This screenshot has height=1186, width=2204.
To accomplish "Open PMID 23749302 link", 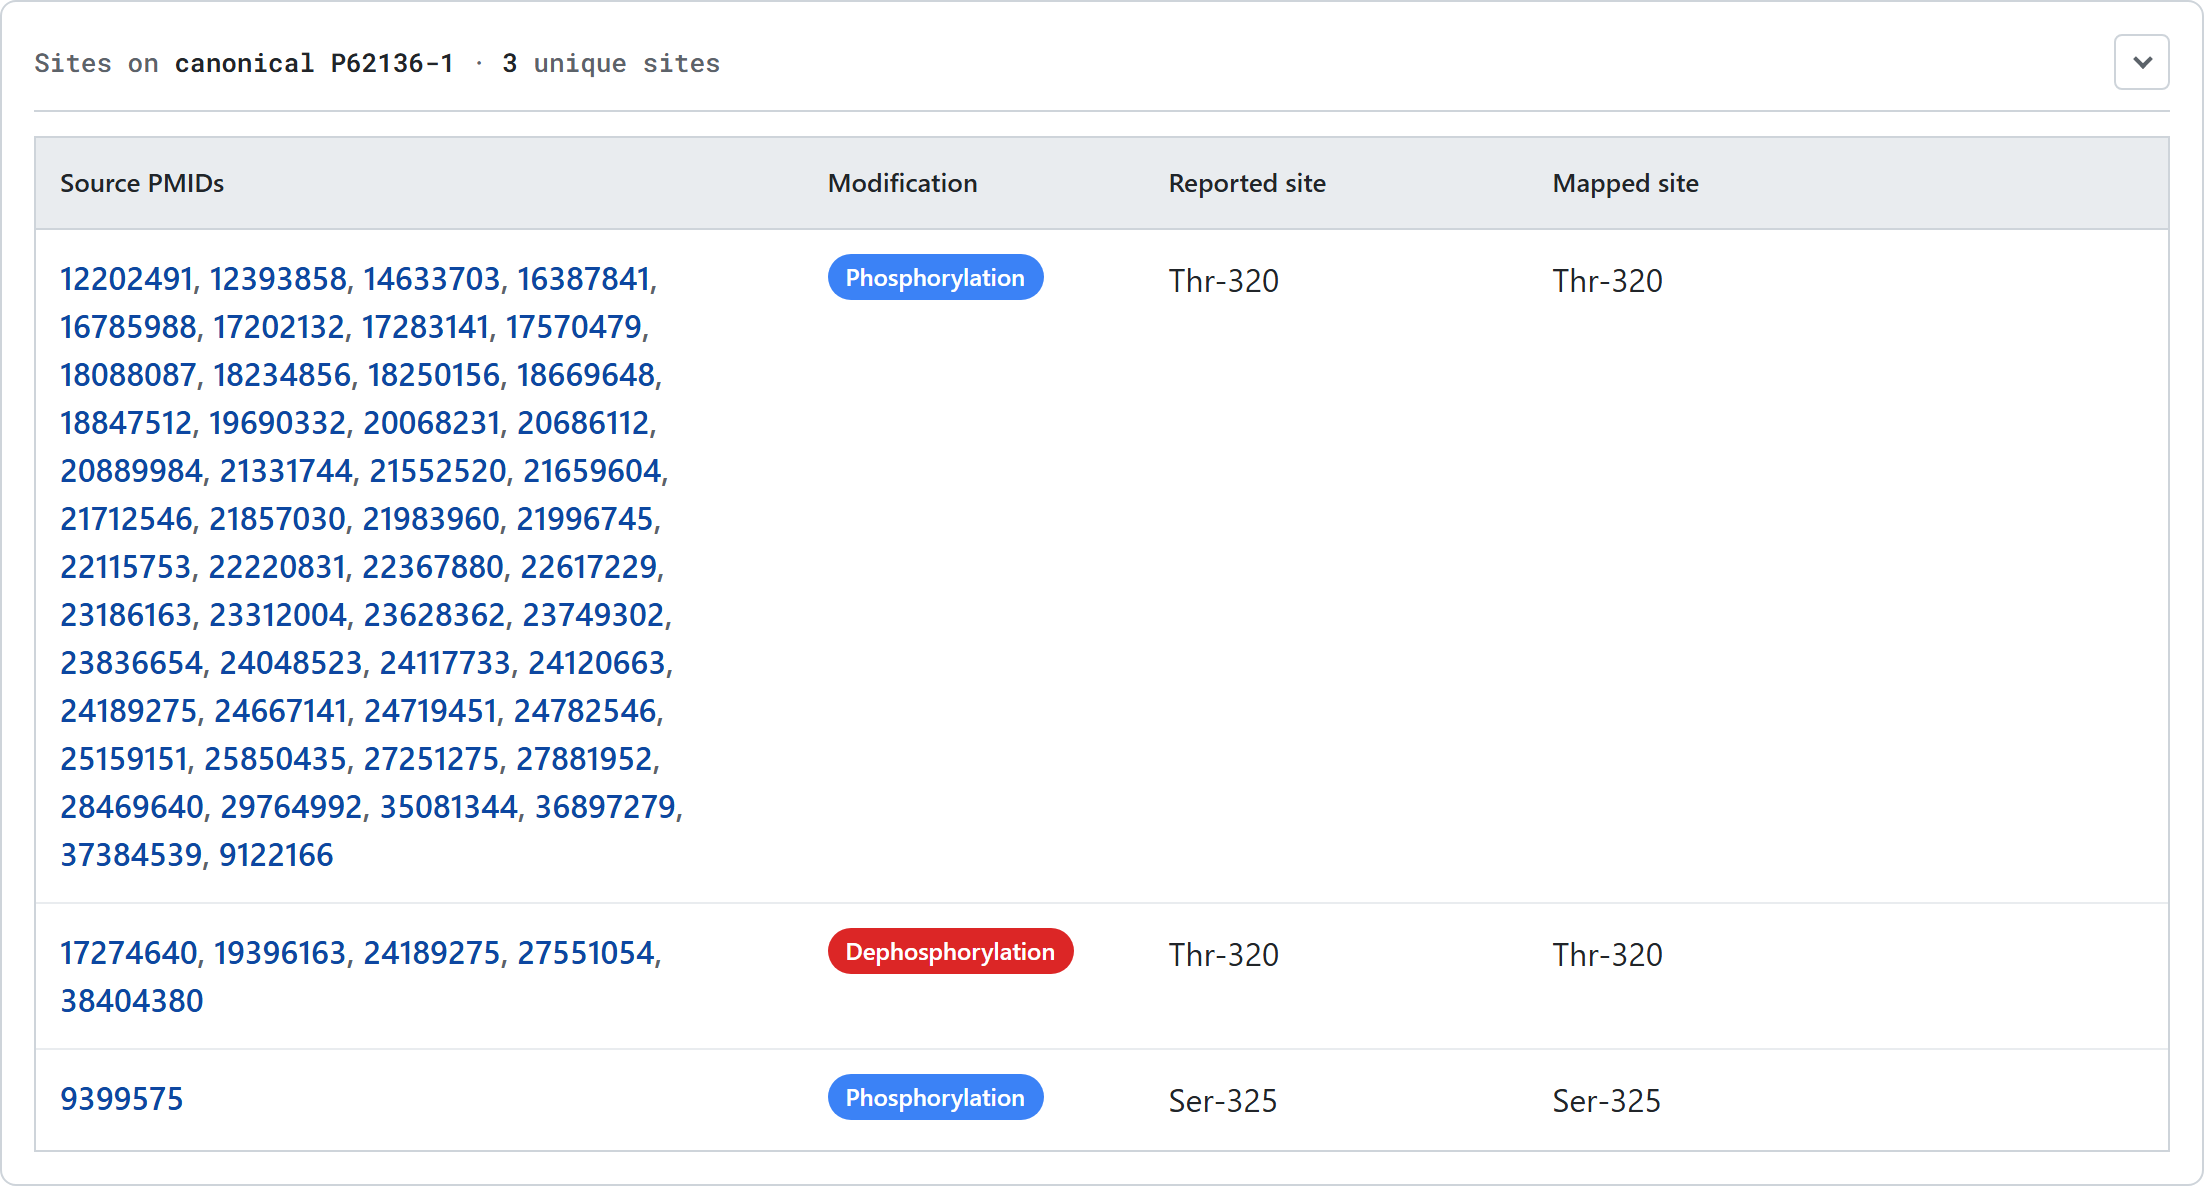I will coord(594,615).
